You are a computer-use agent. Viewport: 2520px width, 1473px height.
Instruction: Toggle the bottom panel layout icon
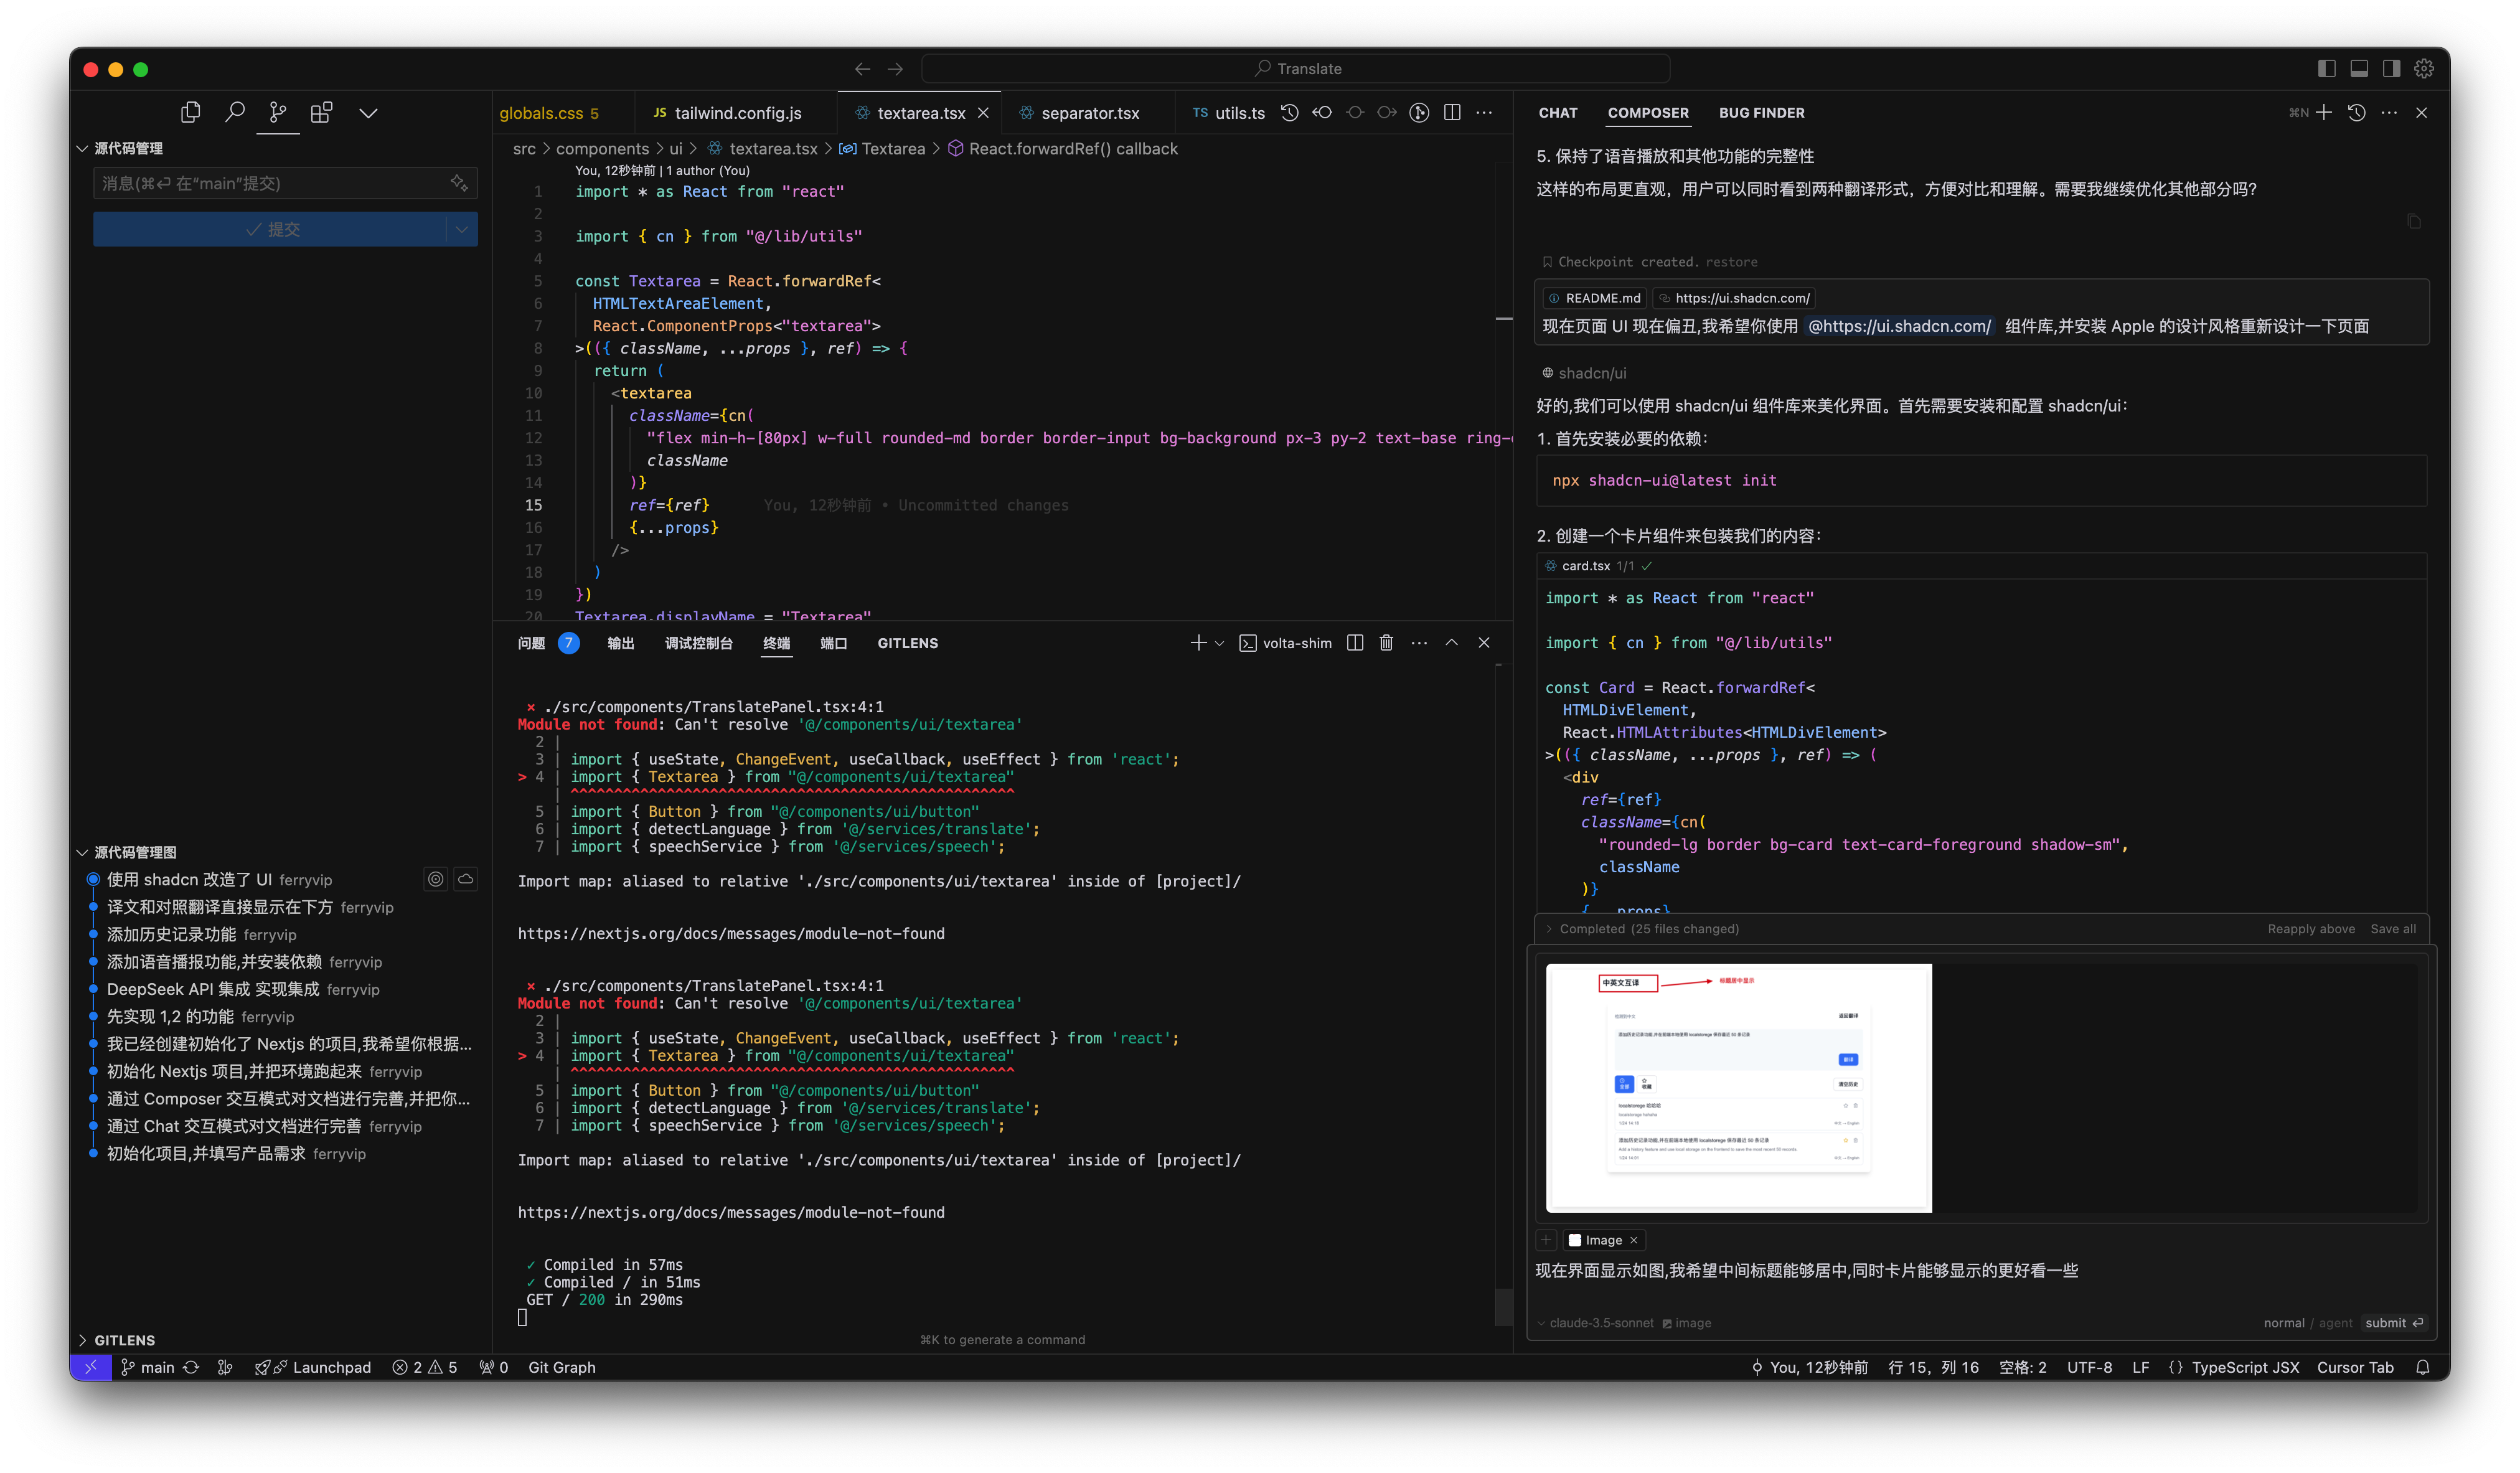pyautogui.click(x=2359, y=68)
